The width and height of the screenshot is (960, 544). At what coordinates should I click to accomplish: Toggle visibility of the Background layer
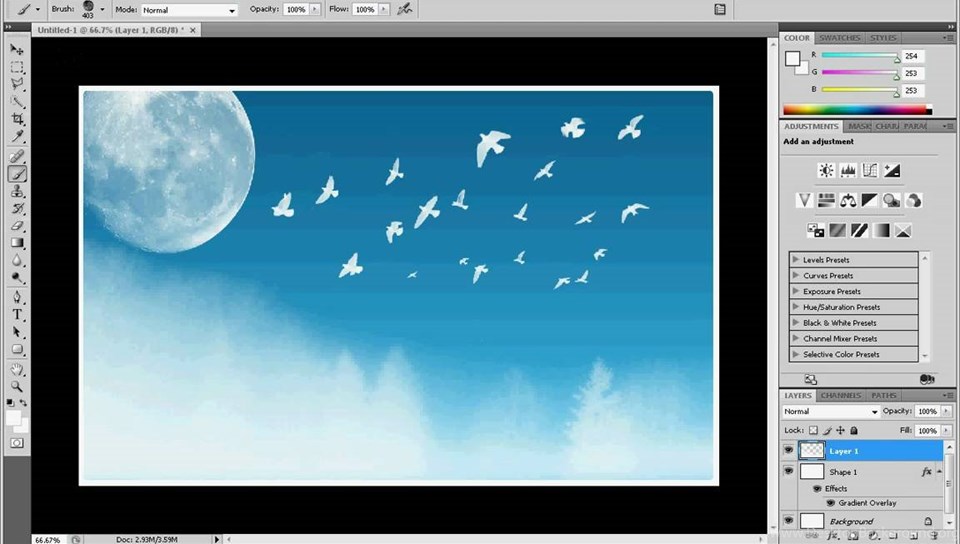tap(788, 521)
